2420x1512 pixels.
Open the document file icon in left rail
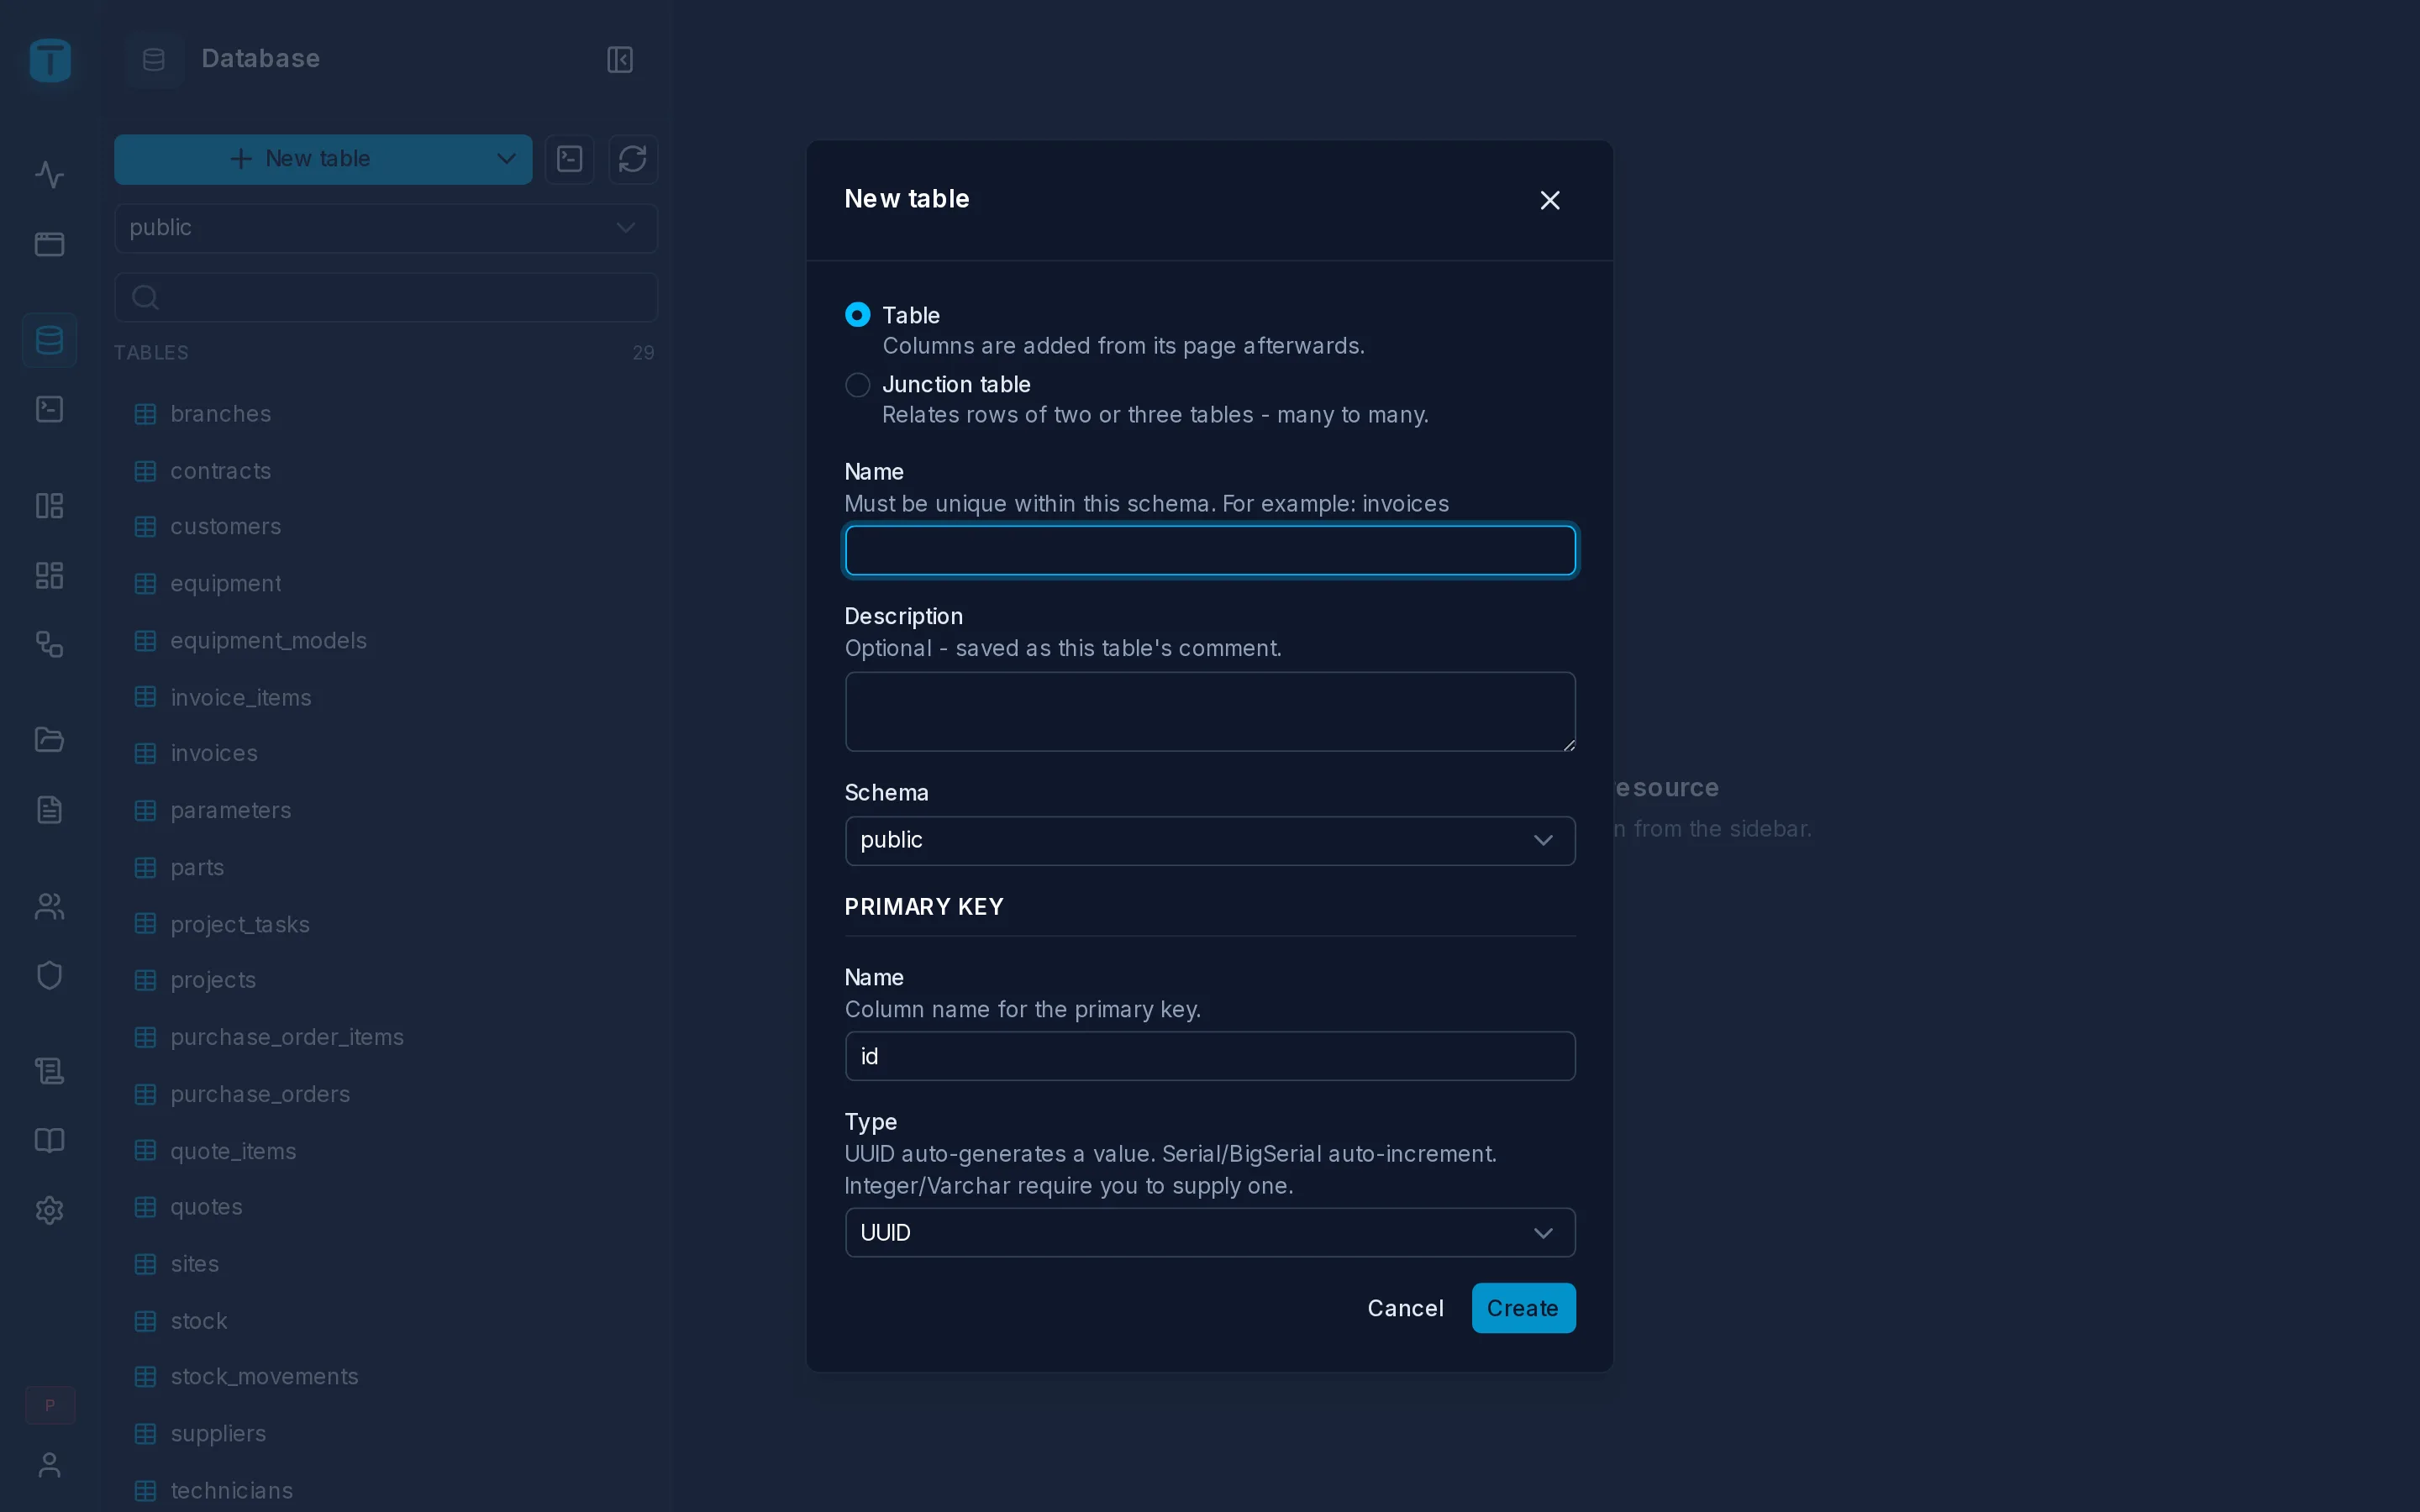pyautogui.click(x=50, y=809)
